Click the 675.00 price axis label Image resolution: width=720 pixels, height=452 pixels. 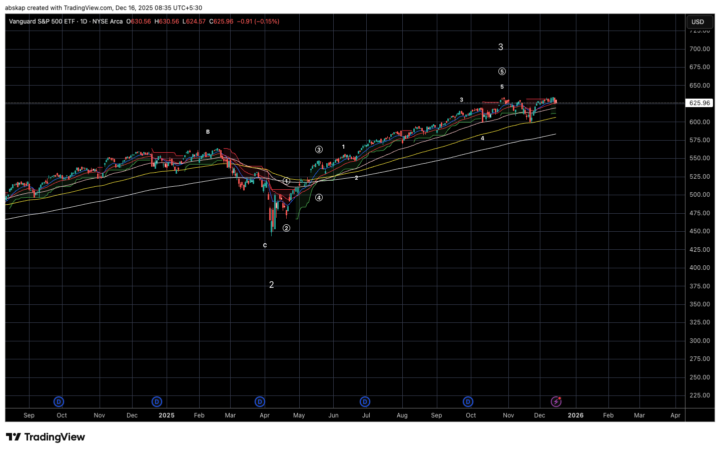(700, 67)
